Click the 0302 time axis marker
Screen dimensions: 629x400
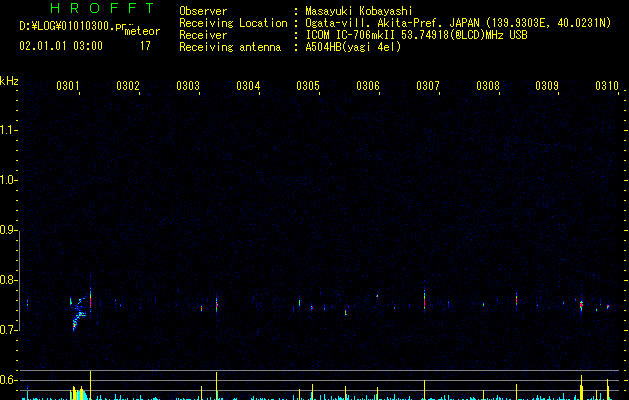[128, 86]
